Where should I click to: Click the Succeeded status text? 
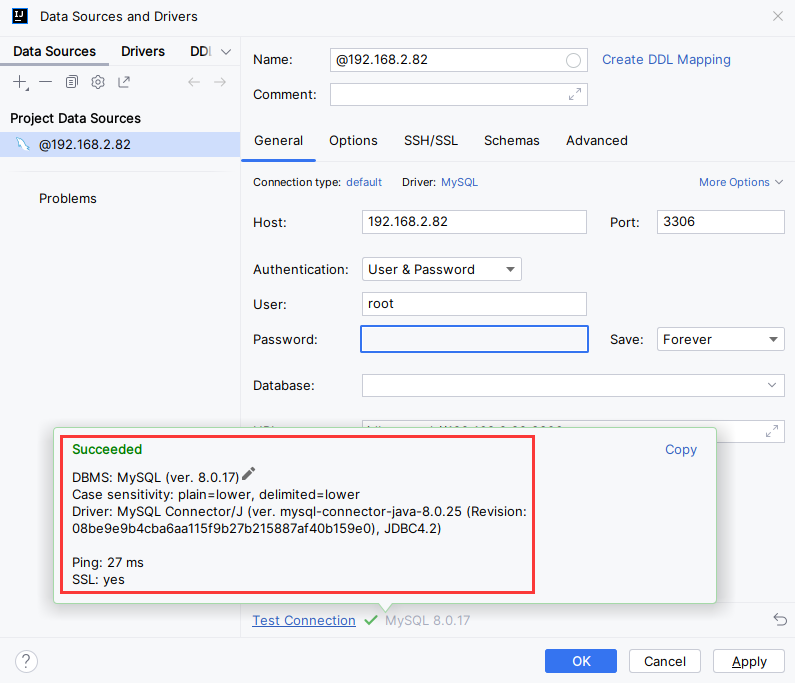click(x=107, y=449)
